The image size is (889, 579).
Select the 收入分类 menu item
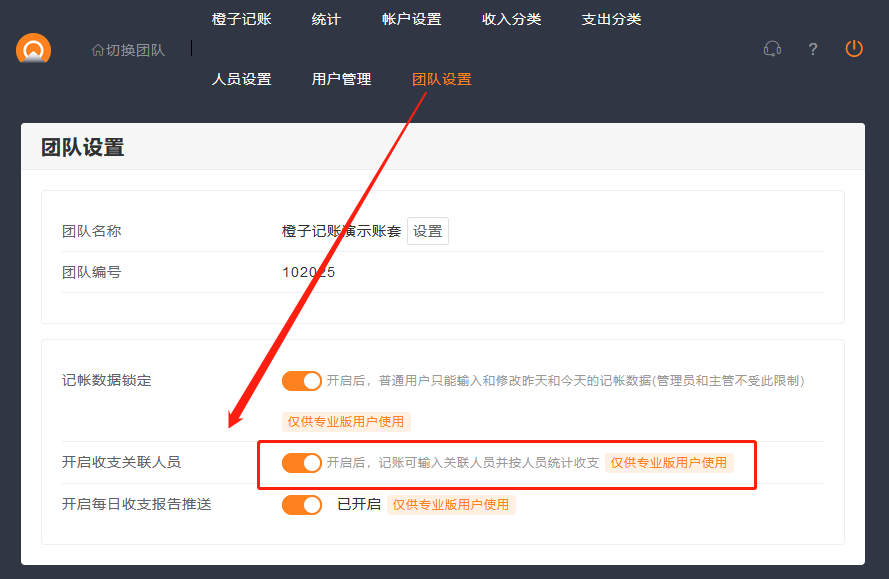click(511, 19)
